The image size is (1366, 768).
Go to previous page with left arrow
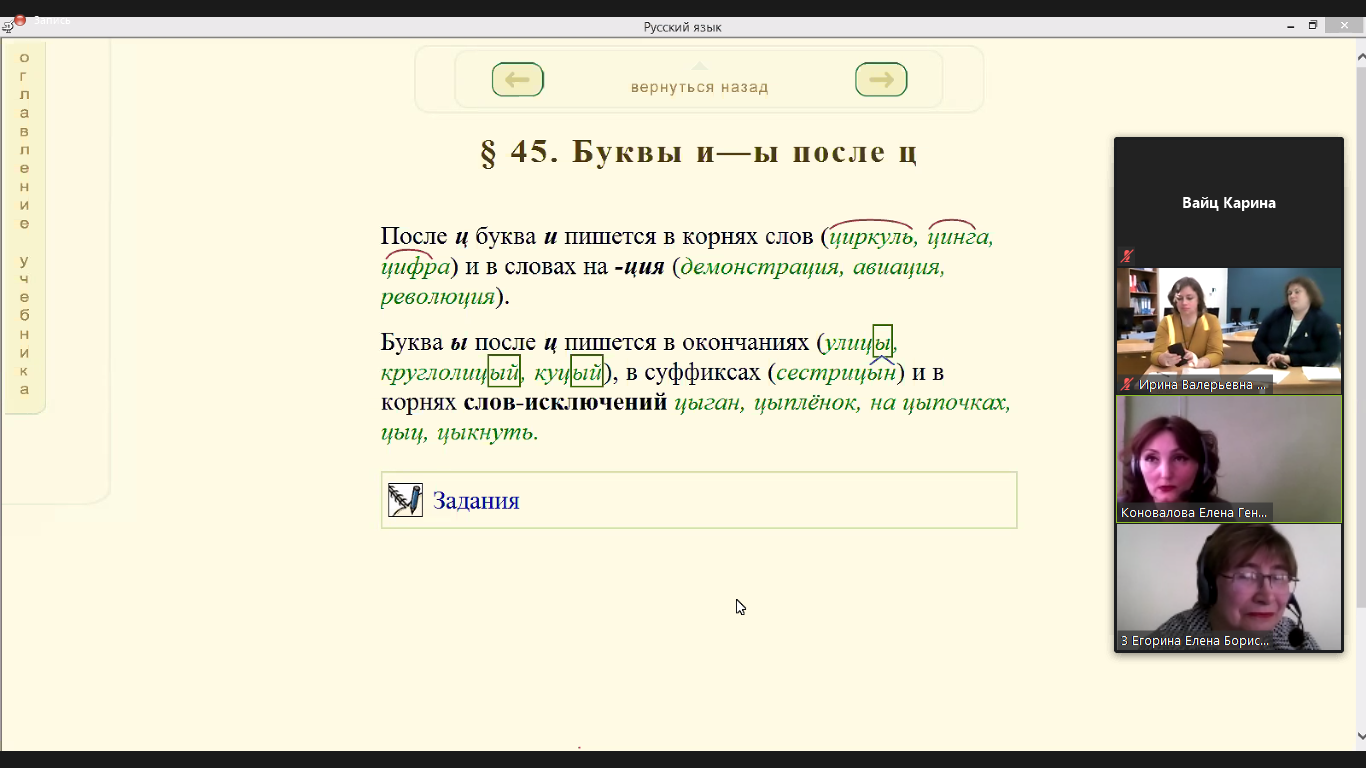517,80
